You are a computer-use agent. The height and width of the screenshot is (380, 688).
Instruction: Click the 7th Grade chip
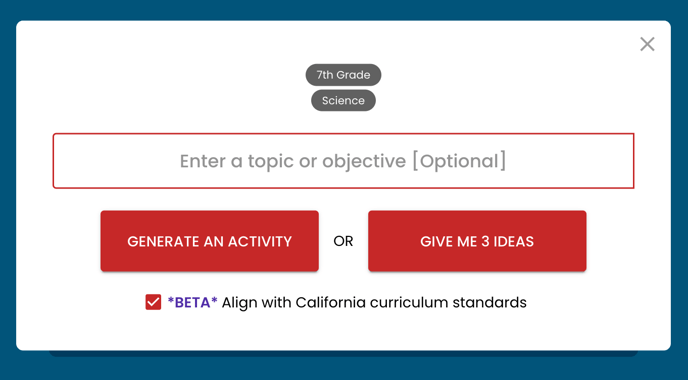(343, 75)
